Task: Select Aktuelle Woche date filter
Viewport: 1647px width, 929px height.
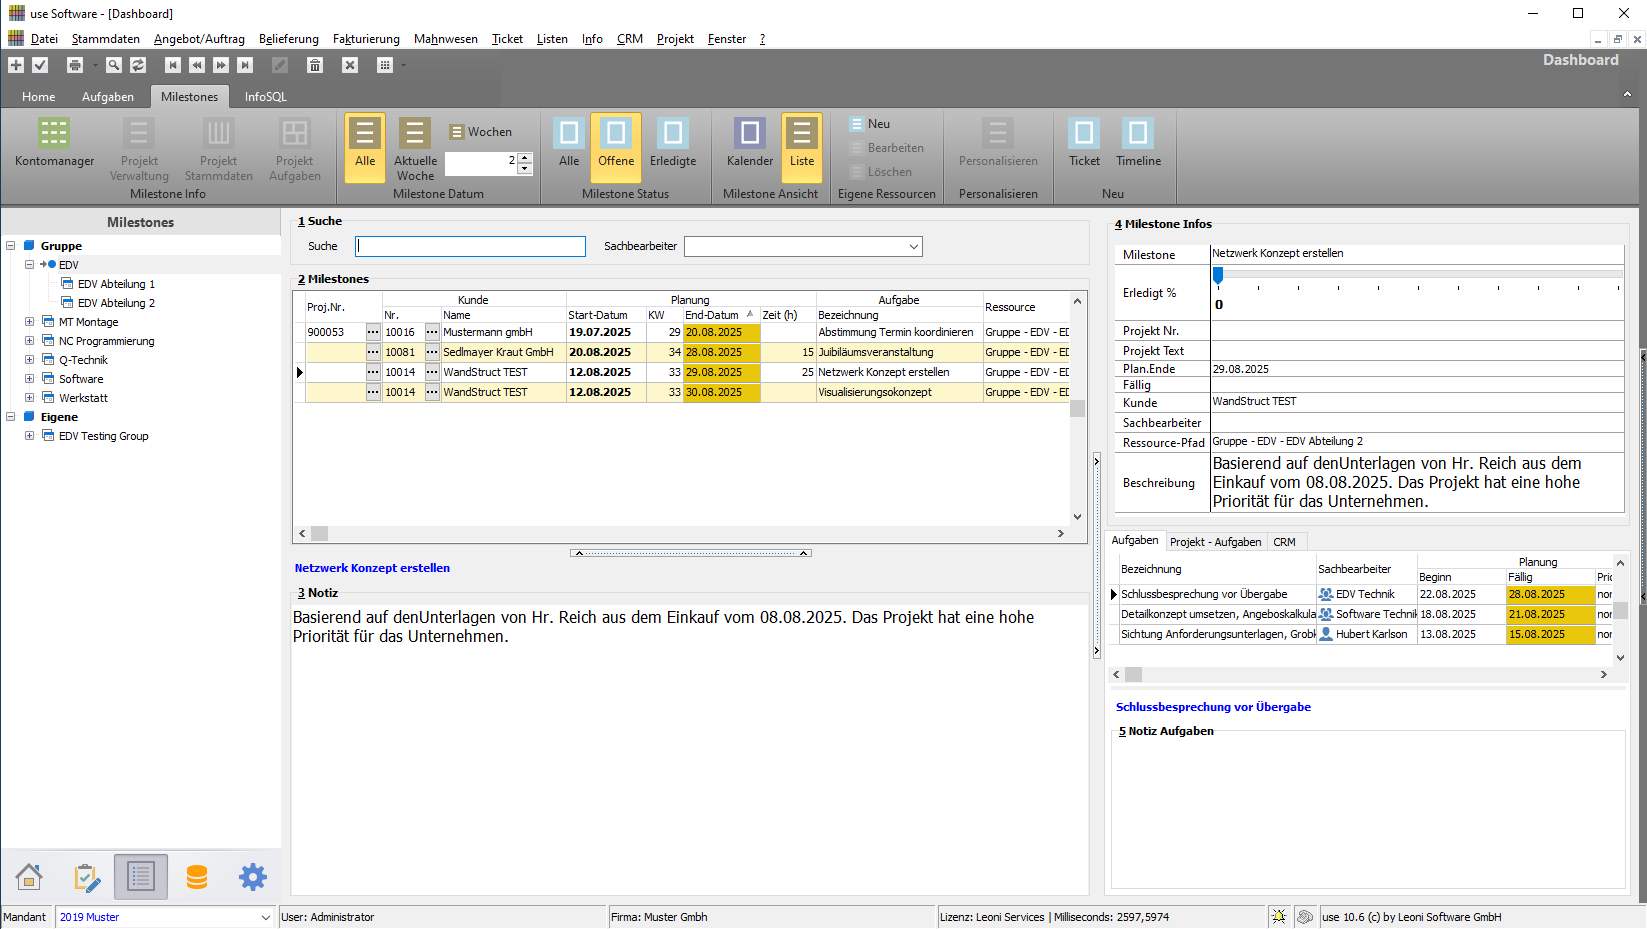Action: tap(415, 148)
